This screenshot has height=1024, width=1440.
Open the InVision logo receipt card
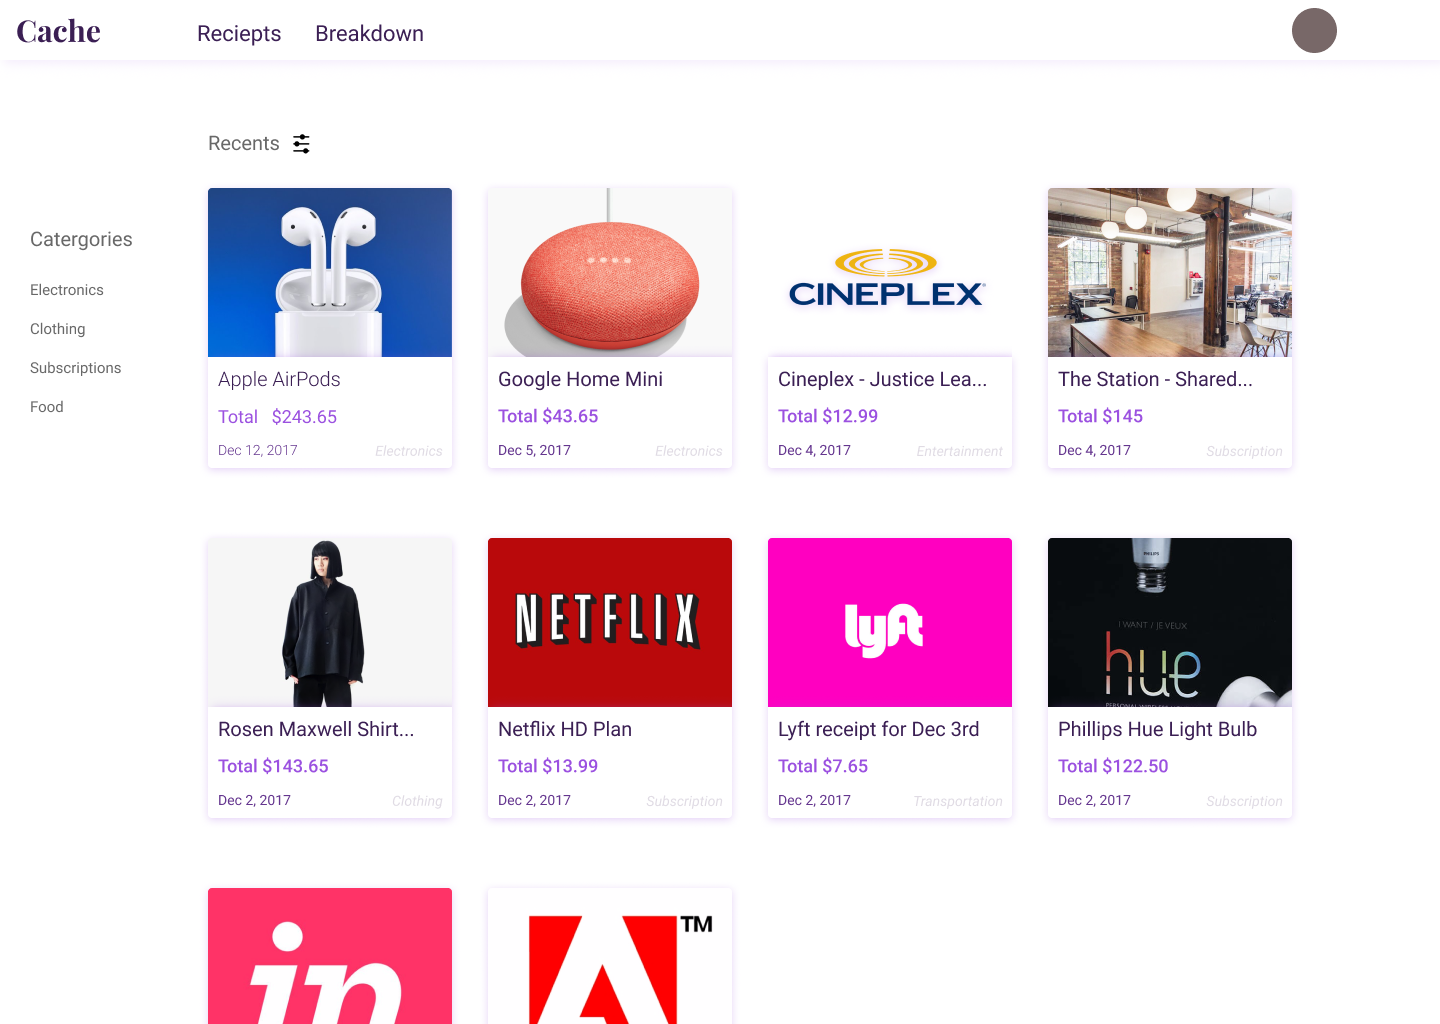coord(330,956)
